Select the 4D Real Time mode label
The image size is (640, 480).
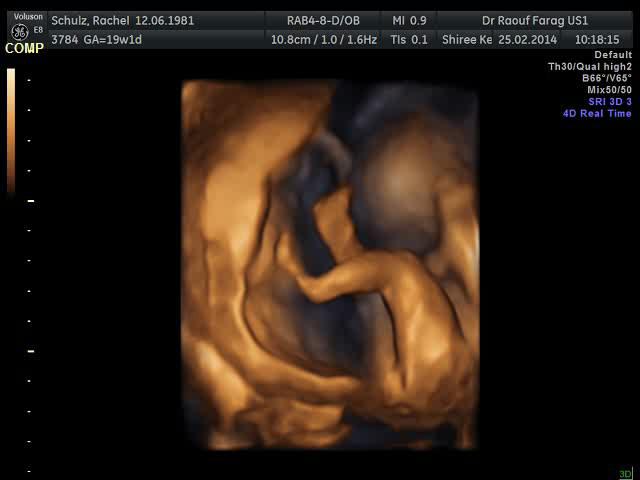[x=597, y=114]
